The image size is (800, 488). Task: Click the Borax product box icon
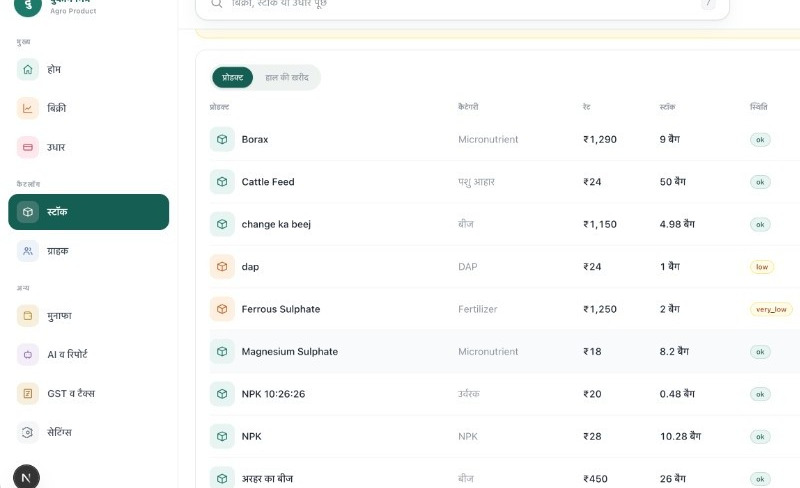222,139
